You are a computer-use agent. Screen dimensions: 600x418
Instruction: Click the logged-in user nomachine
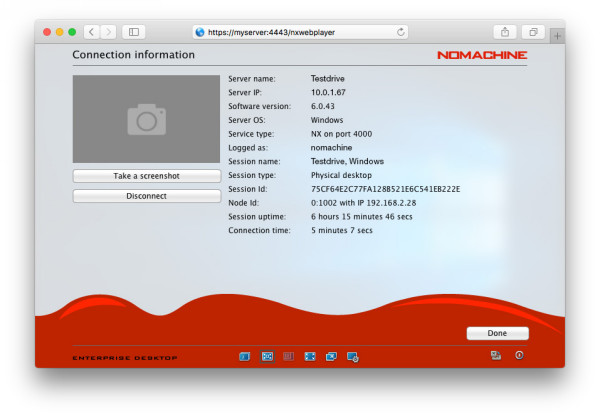pos(331,148)
